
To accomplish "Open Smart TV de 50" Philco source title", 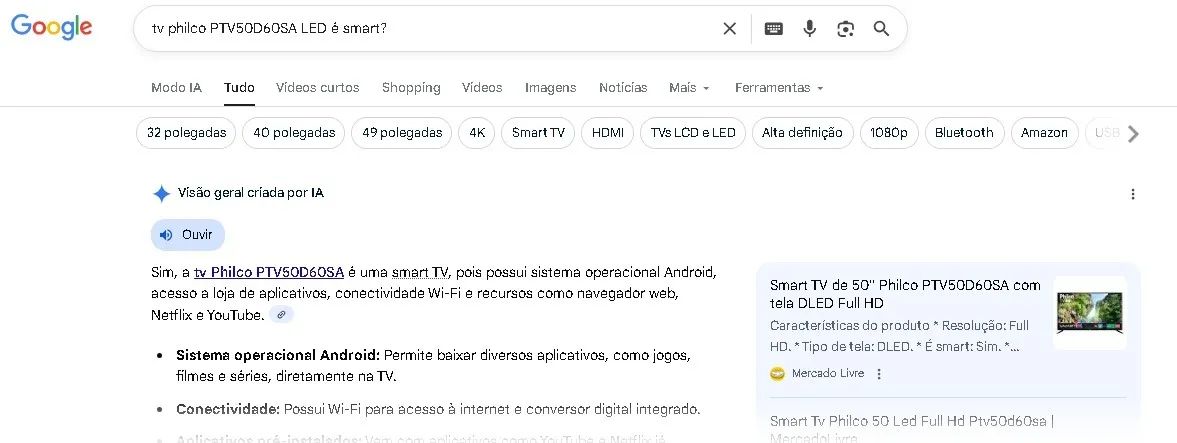I will click(905, 294).
